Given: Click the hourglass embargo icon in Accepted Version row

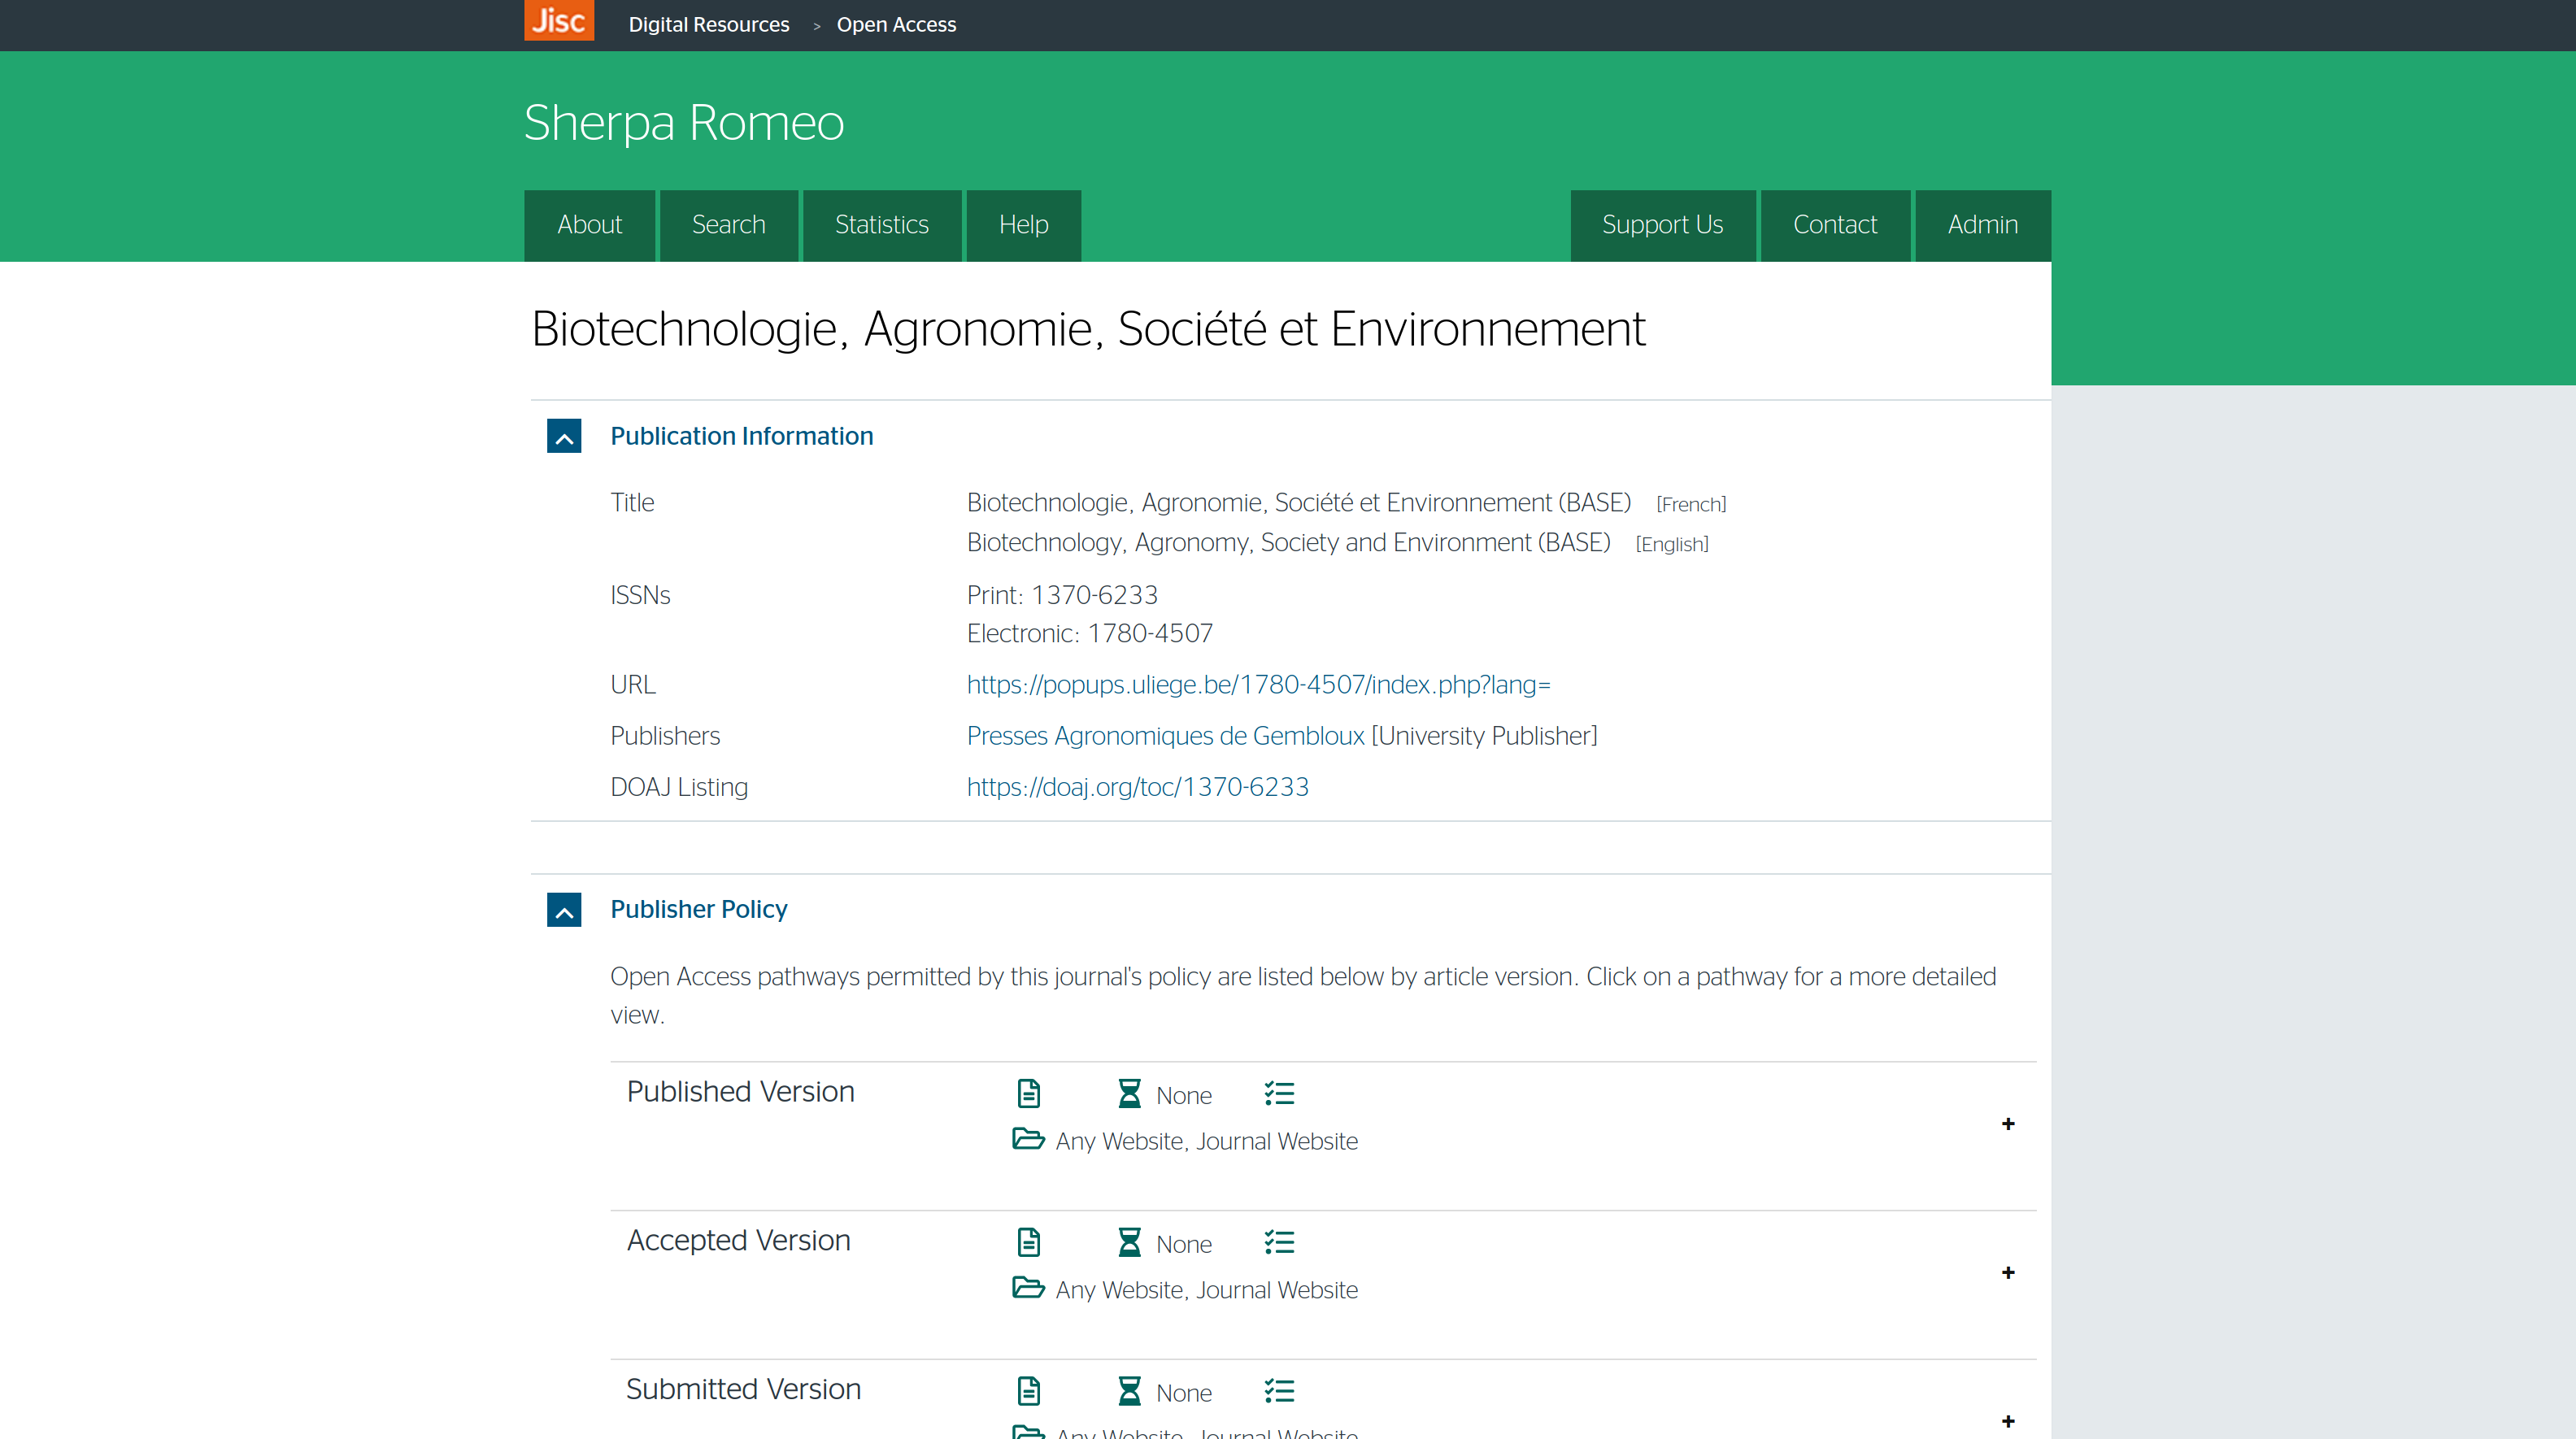Looking at the screenshot, I should click(1129, 1242).
